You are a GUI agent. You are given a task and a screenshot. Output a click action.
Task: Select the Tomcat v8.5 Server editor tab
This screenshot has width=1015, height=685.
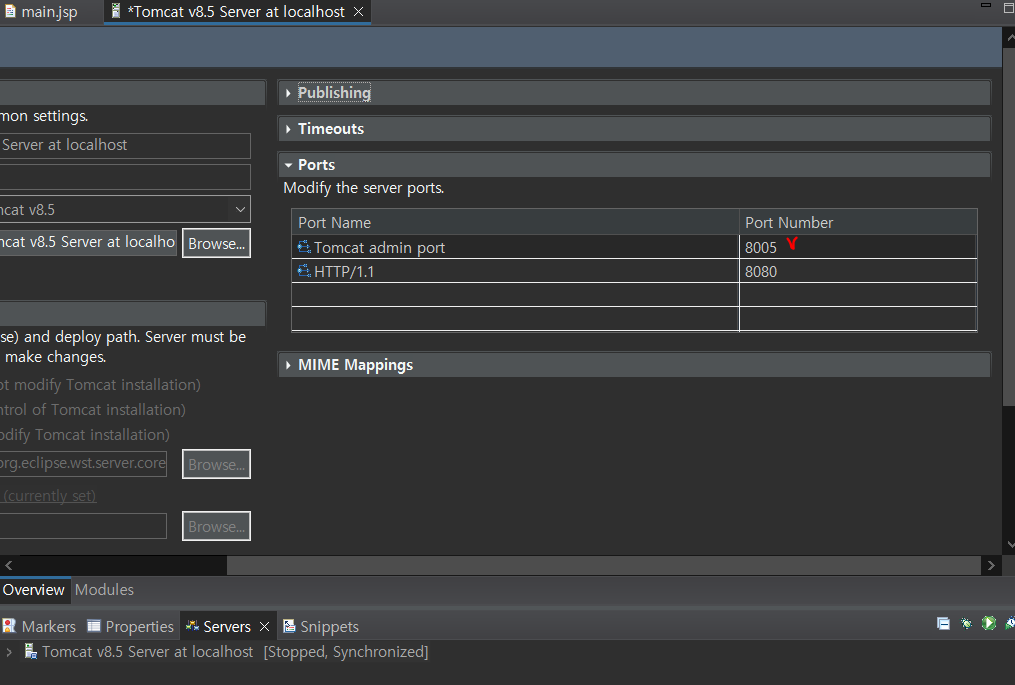click(x=237, y=12)
